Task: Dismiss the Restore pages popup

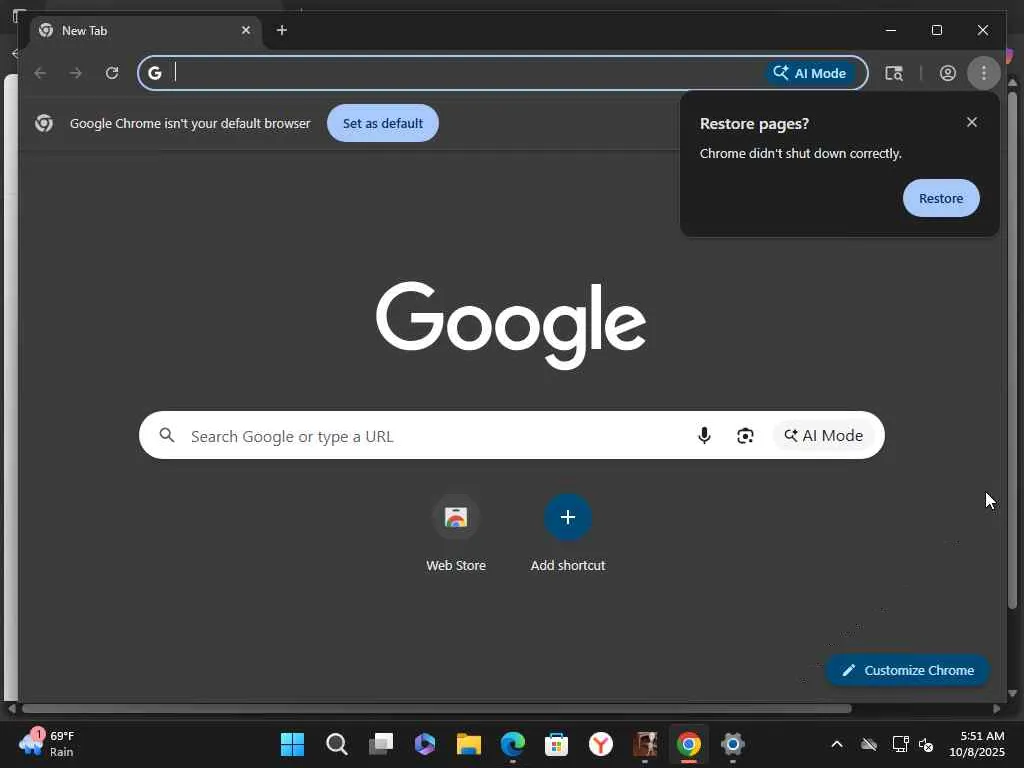Action: tap(972, 122)
